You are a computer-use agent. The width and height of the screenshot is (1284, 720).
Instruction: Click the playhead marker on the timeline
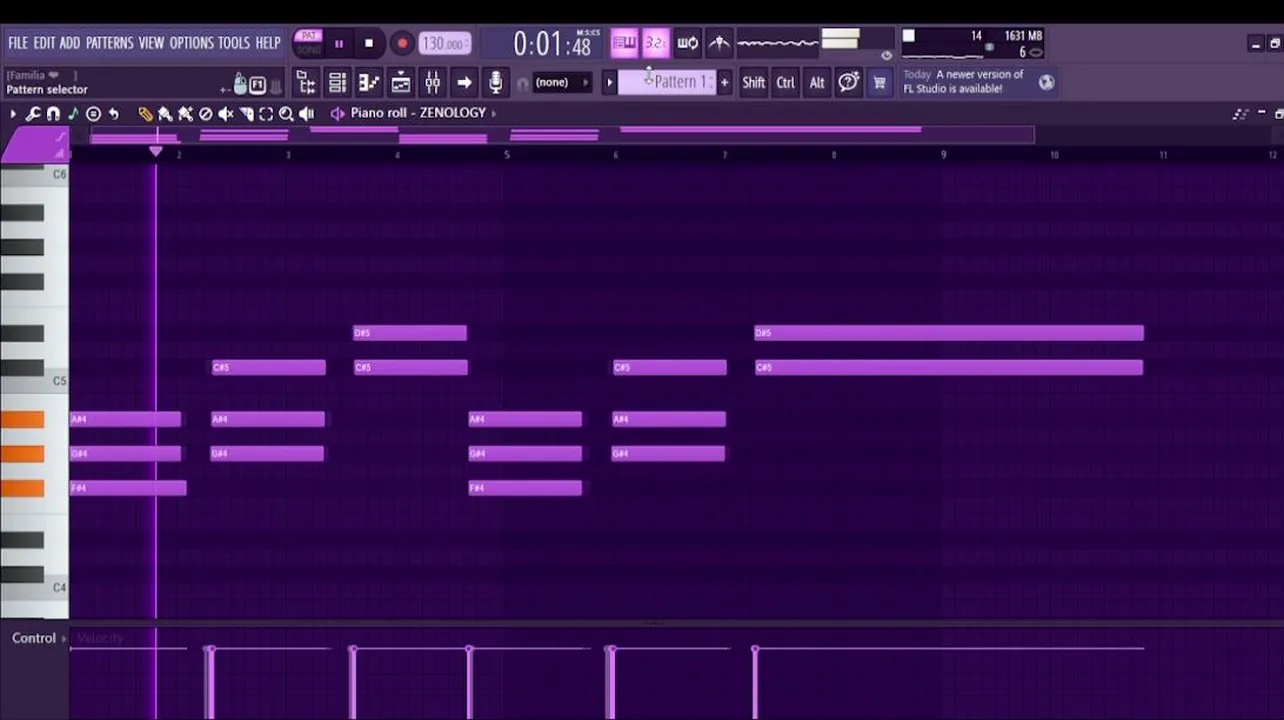pos(156,151)
